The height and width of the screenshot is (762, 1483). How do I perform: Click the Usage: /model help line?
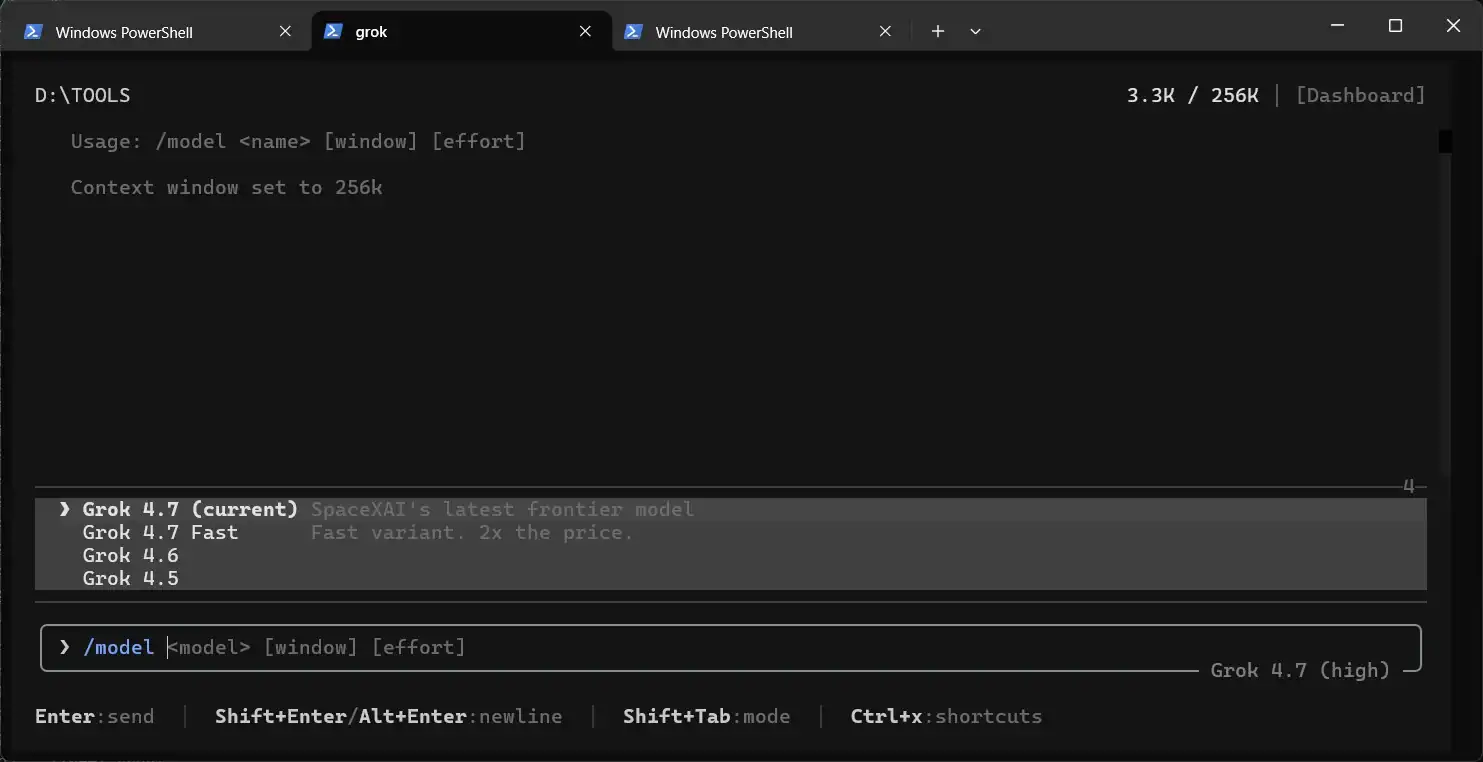tap(298, 141)
